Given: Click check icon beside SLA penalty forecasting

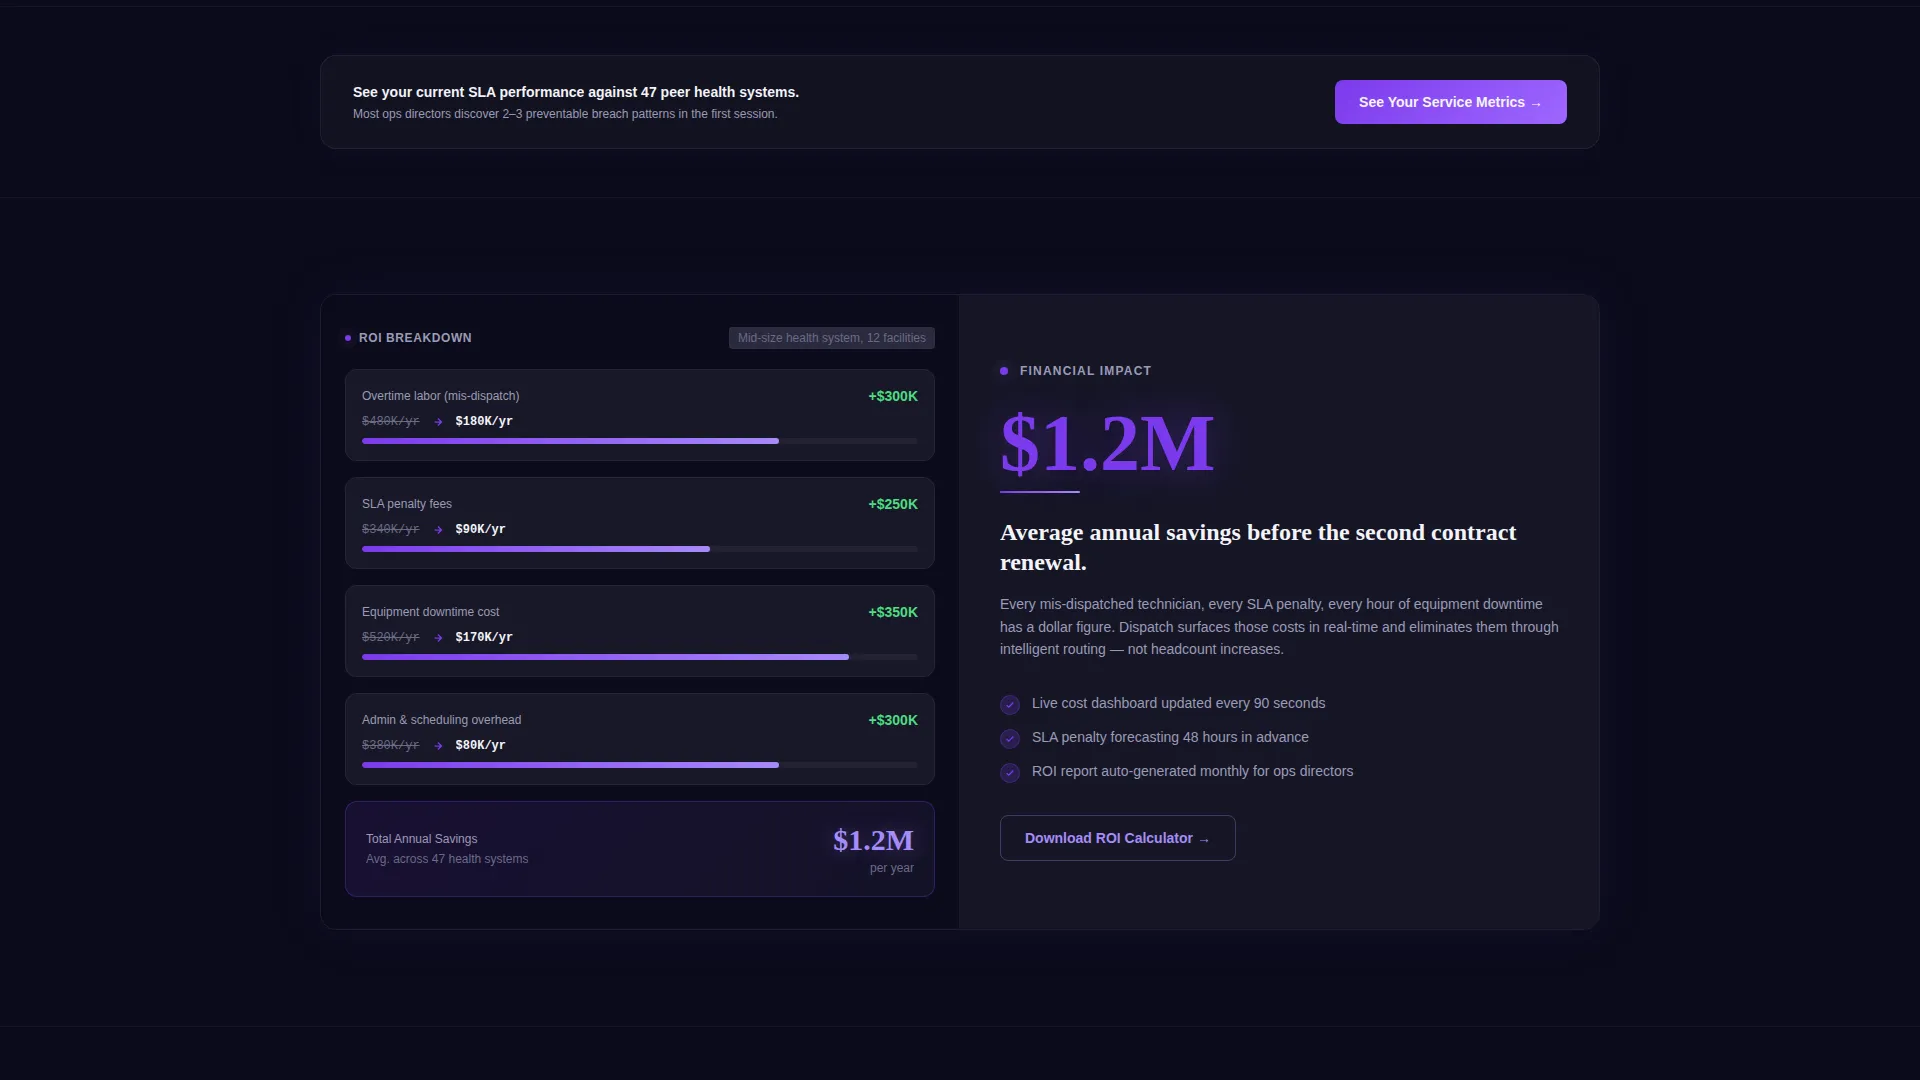Looking at the screenshot, I should click(1010, 739).
